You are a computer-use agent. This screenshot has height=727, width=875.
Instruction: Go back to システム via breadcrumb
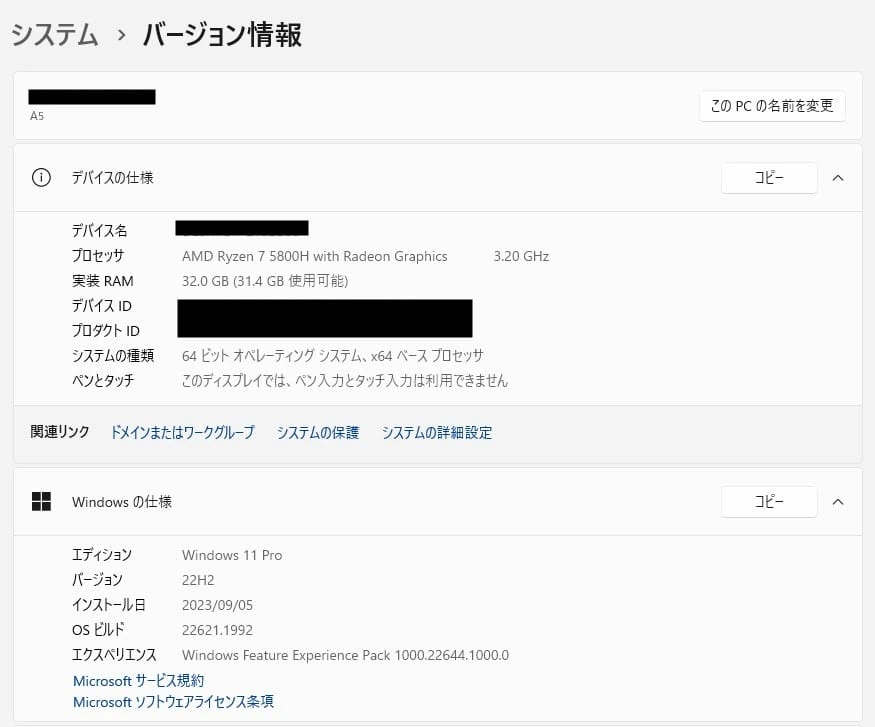coord(54,35)
